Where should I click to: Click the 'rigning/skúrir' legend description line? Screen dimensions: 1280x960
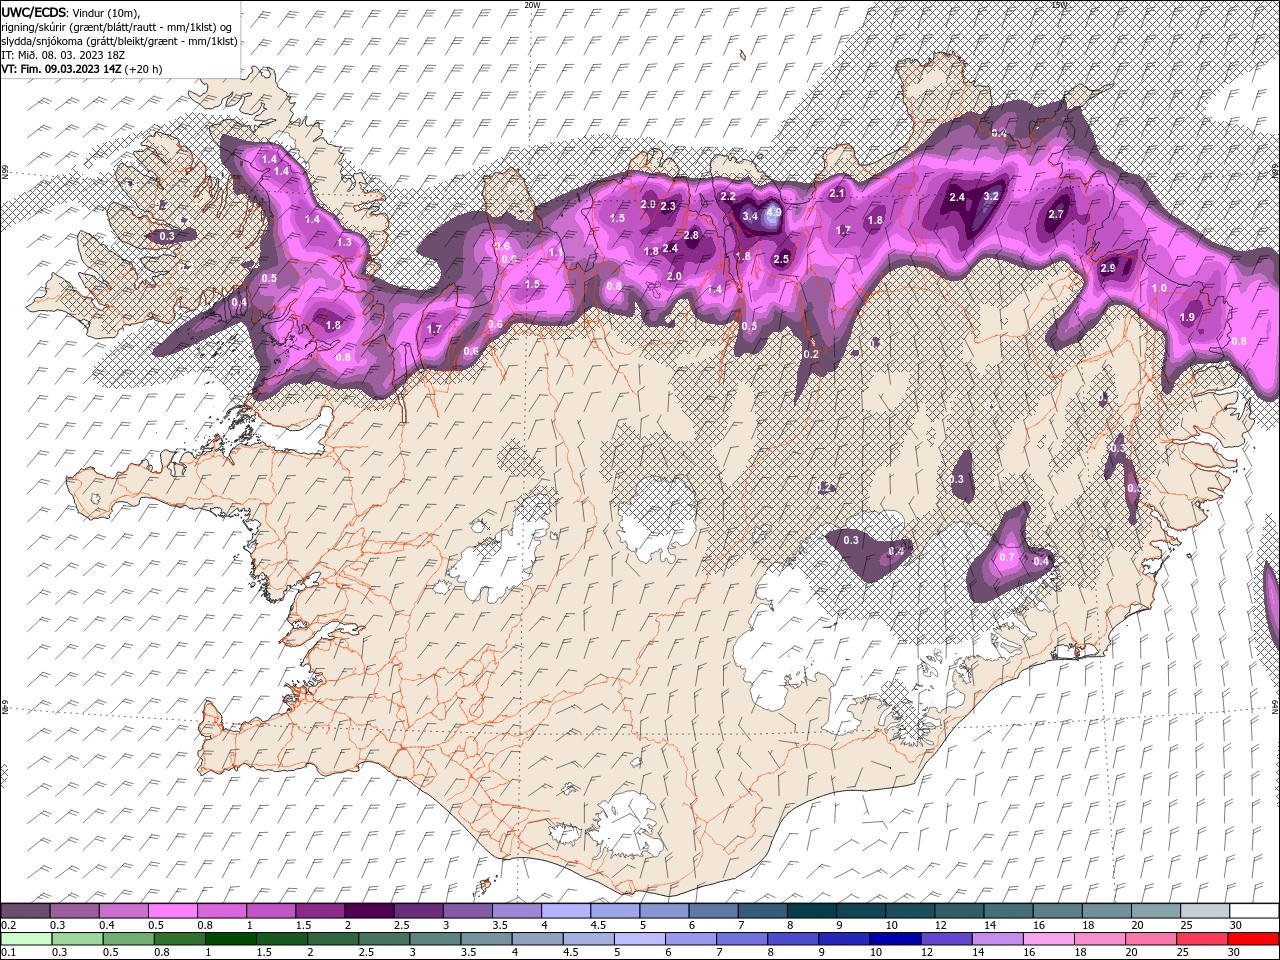tap(117, 26)
